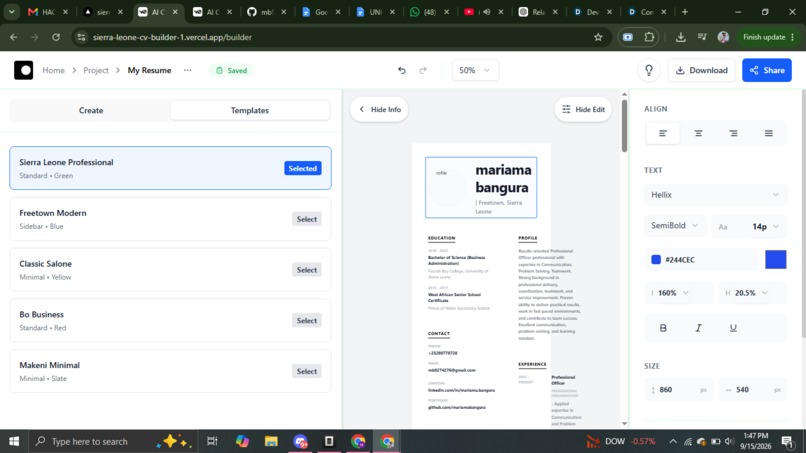Reload the browser page
The height and width of the screenshot is (453, 806).
pos(56,37)
